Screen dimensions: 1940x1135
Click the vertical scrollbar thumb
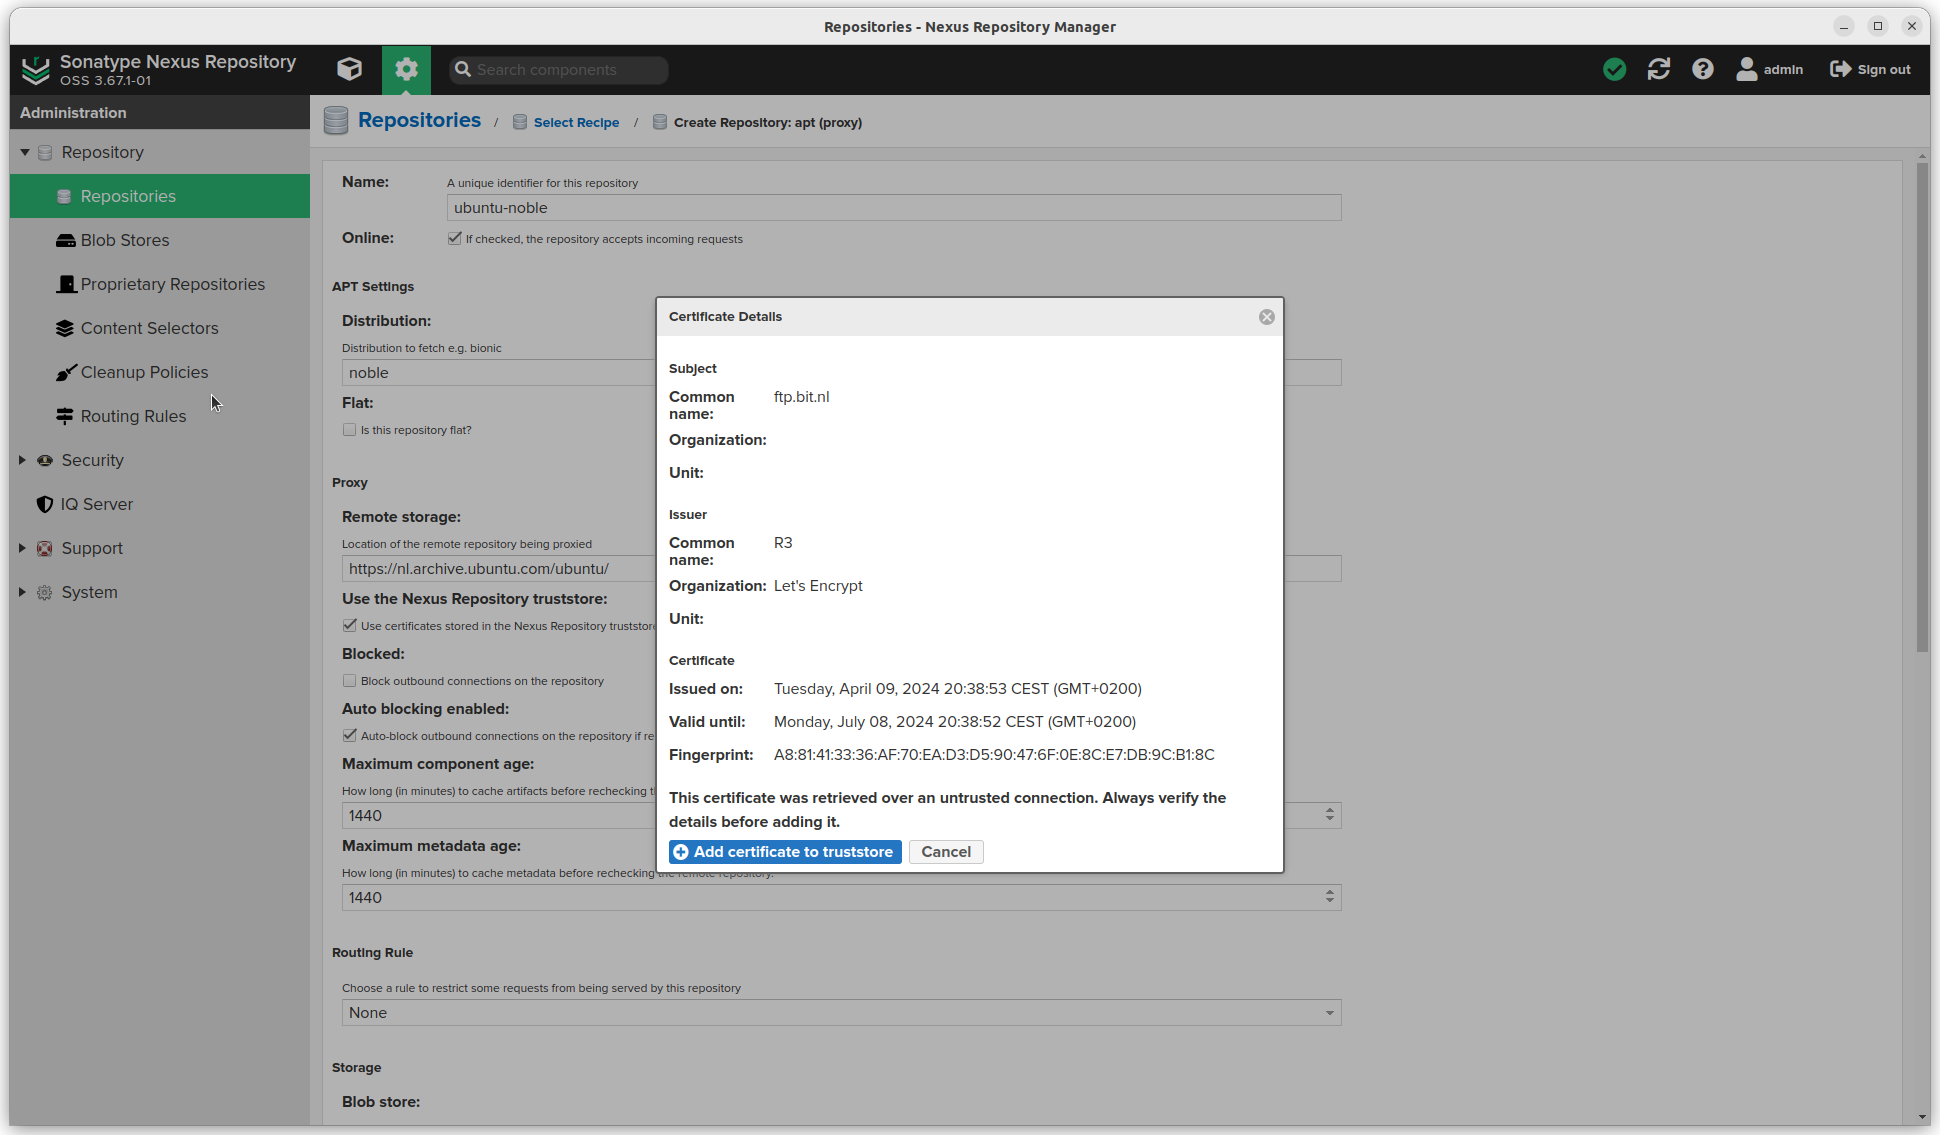1922,407
